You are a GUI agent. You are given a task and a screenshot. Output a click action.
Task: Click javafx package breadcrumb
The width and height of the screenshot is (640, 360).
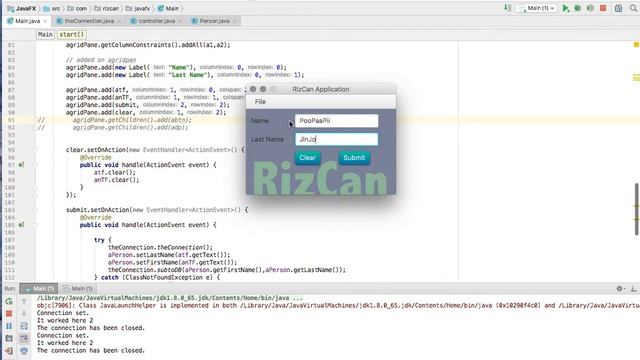138,8
